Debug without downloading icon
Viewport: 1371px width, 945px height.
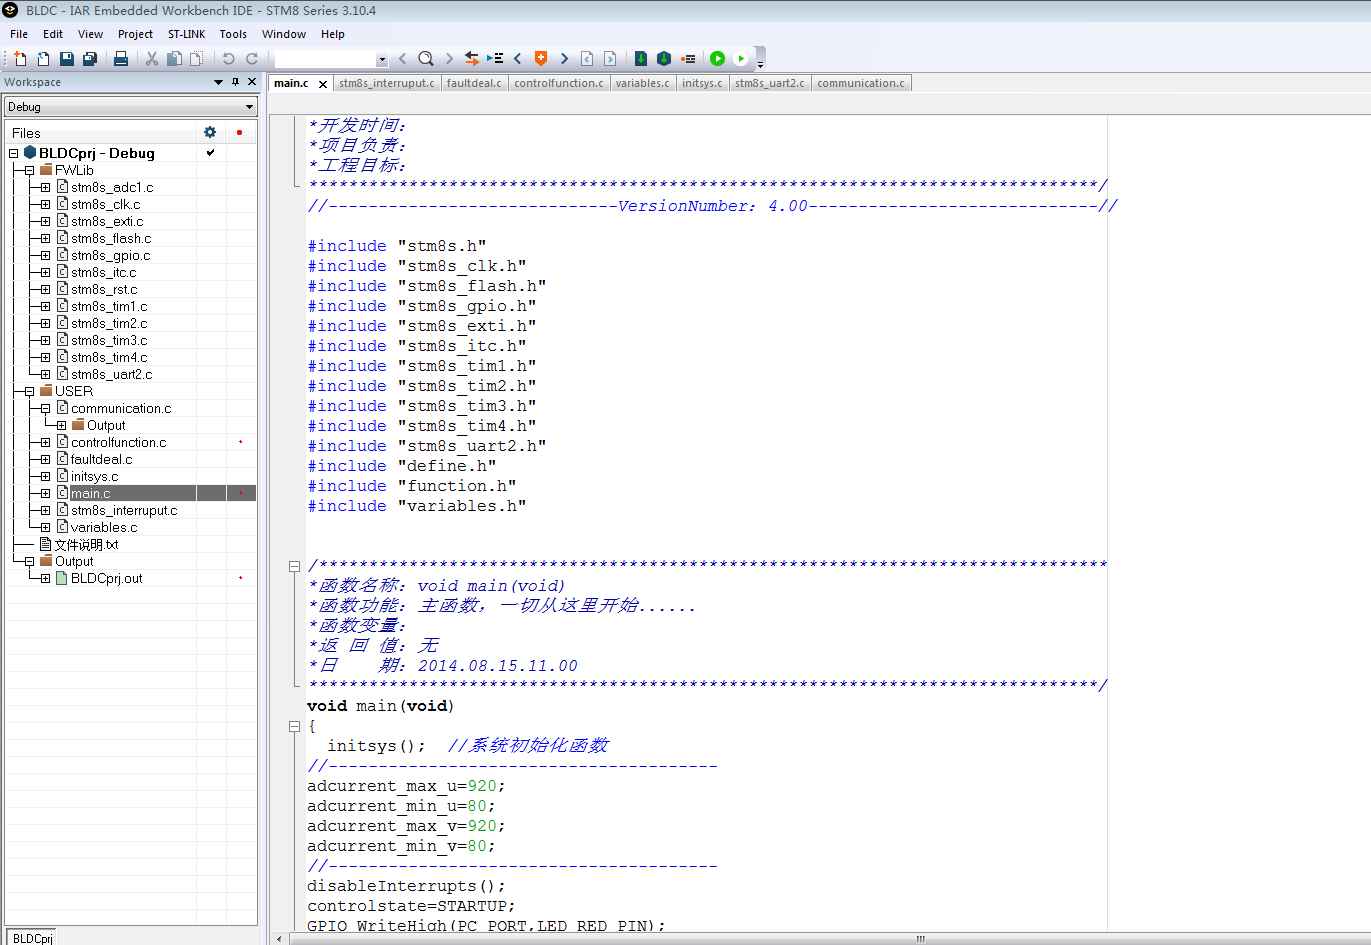741,59
